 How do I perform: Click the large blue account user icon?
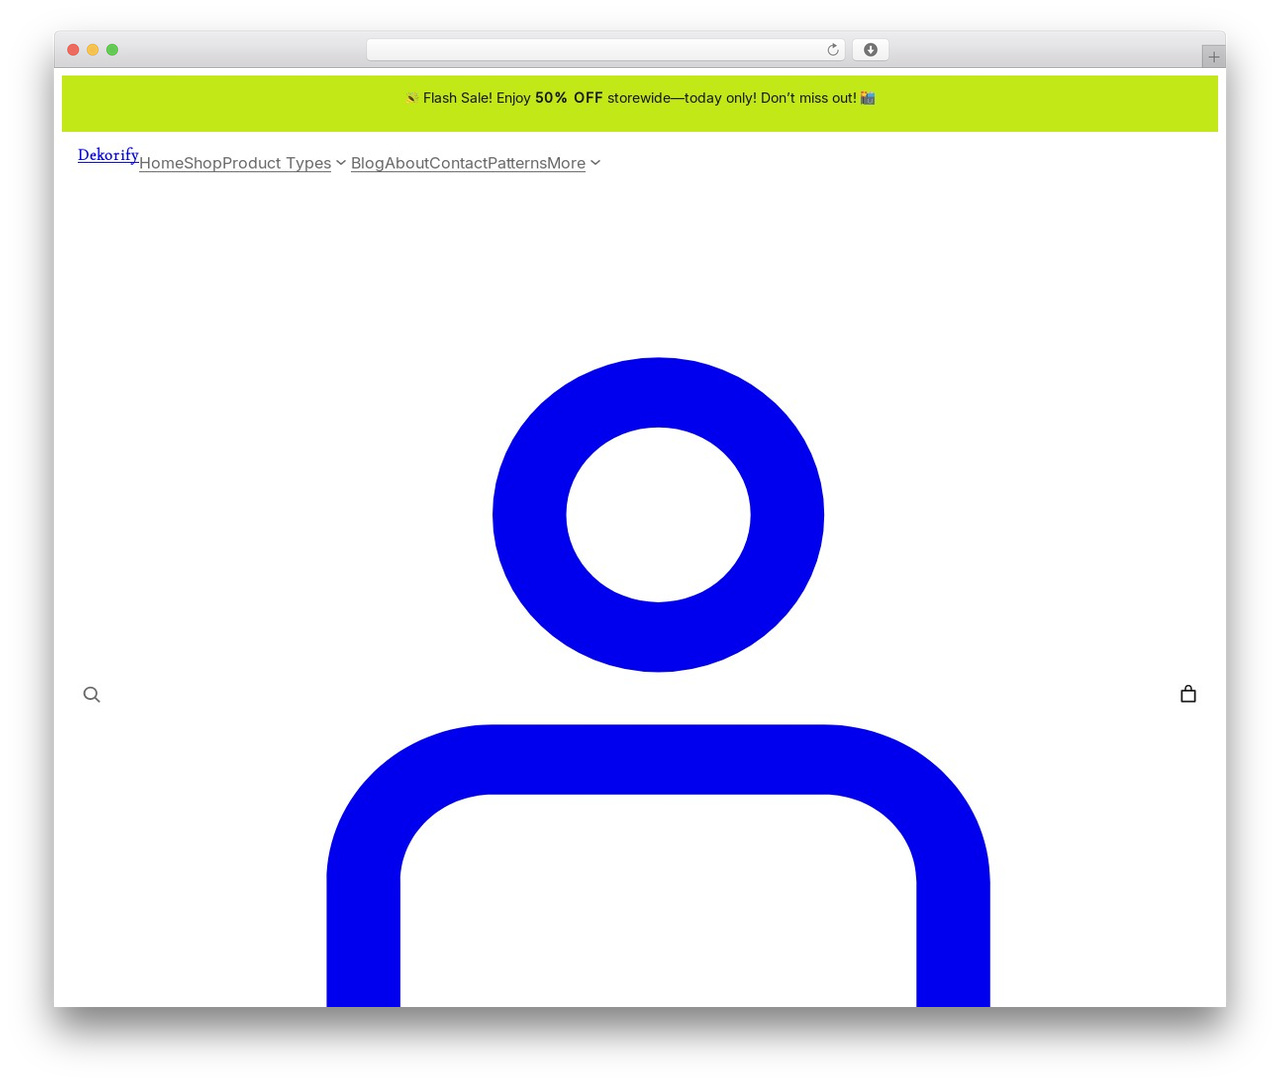[658, 681]
